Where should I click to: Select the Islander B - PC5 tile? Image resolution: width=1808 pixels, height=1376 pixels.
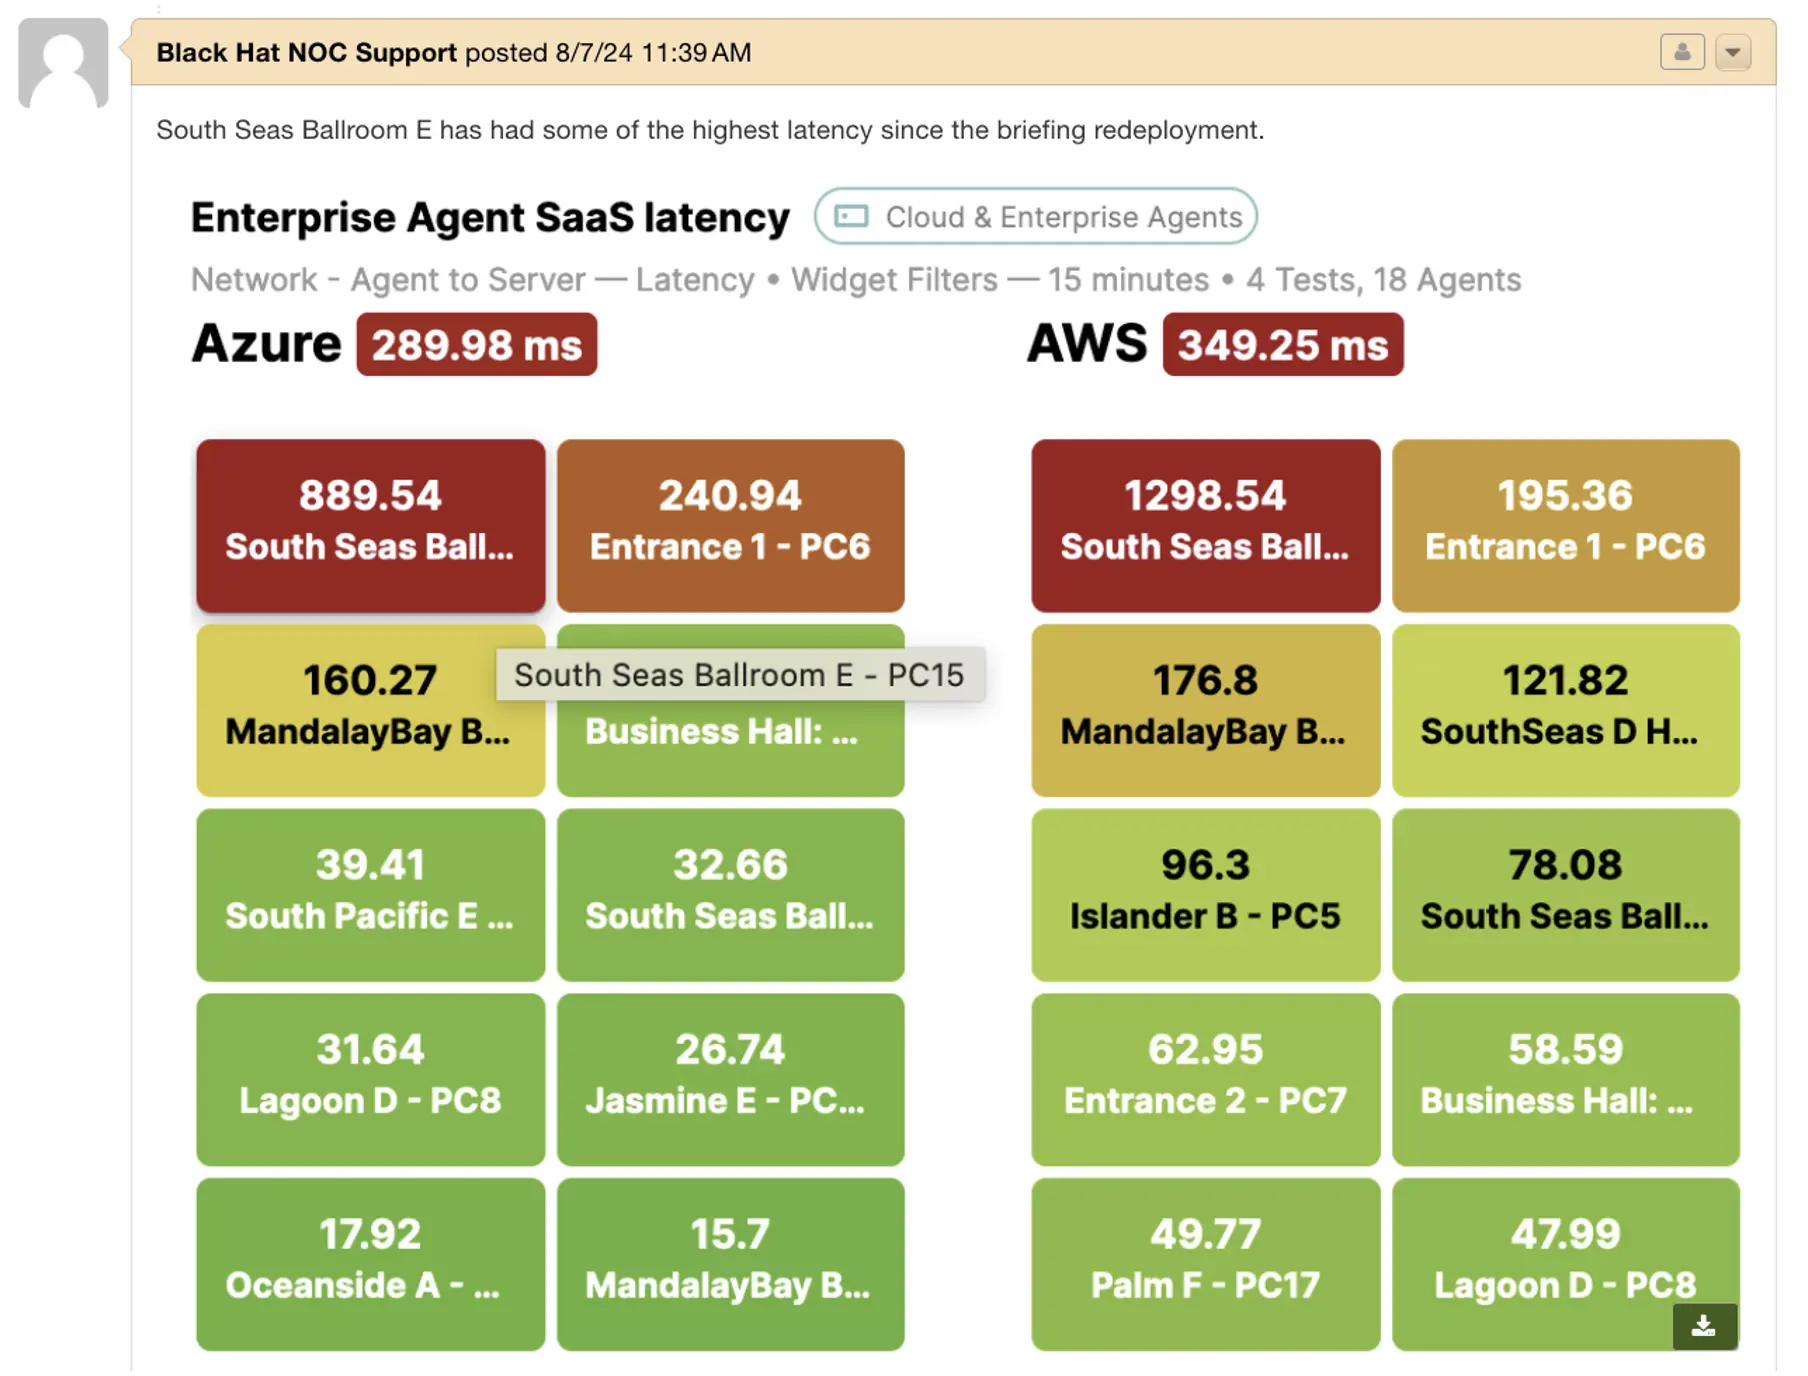1204,892
